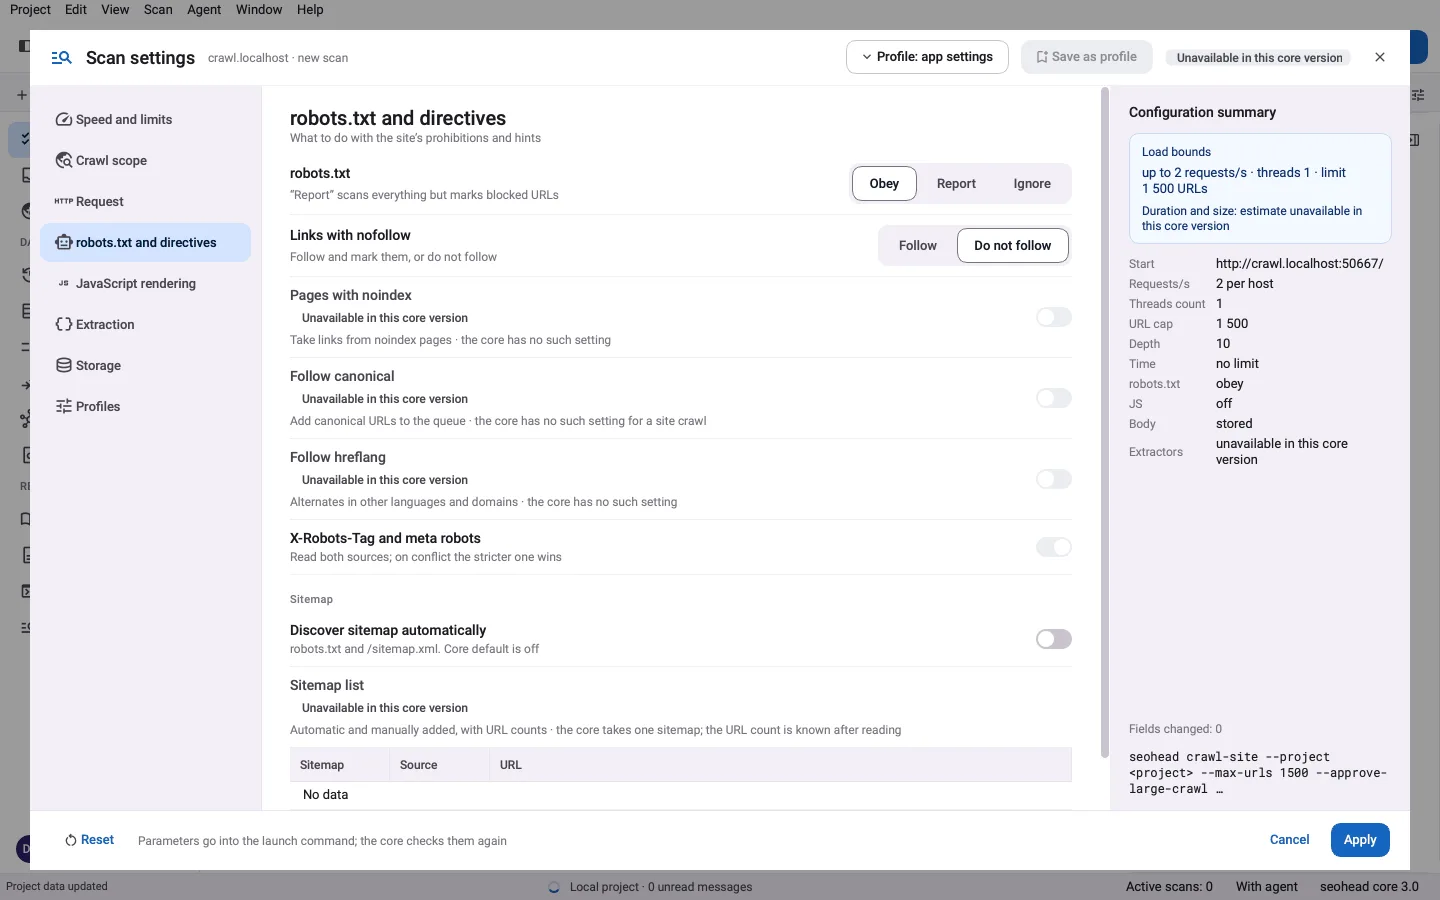Open the View menu

pos(115,9)
